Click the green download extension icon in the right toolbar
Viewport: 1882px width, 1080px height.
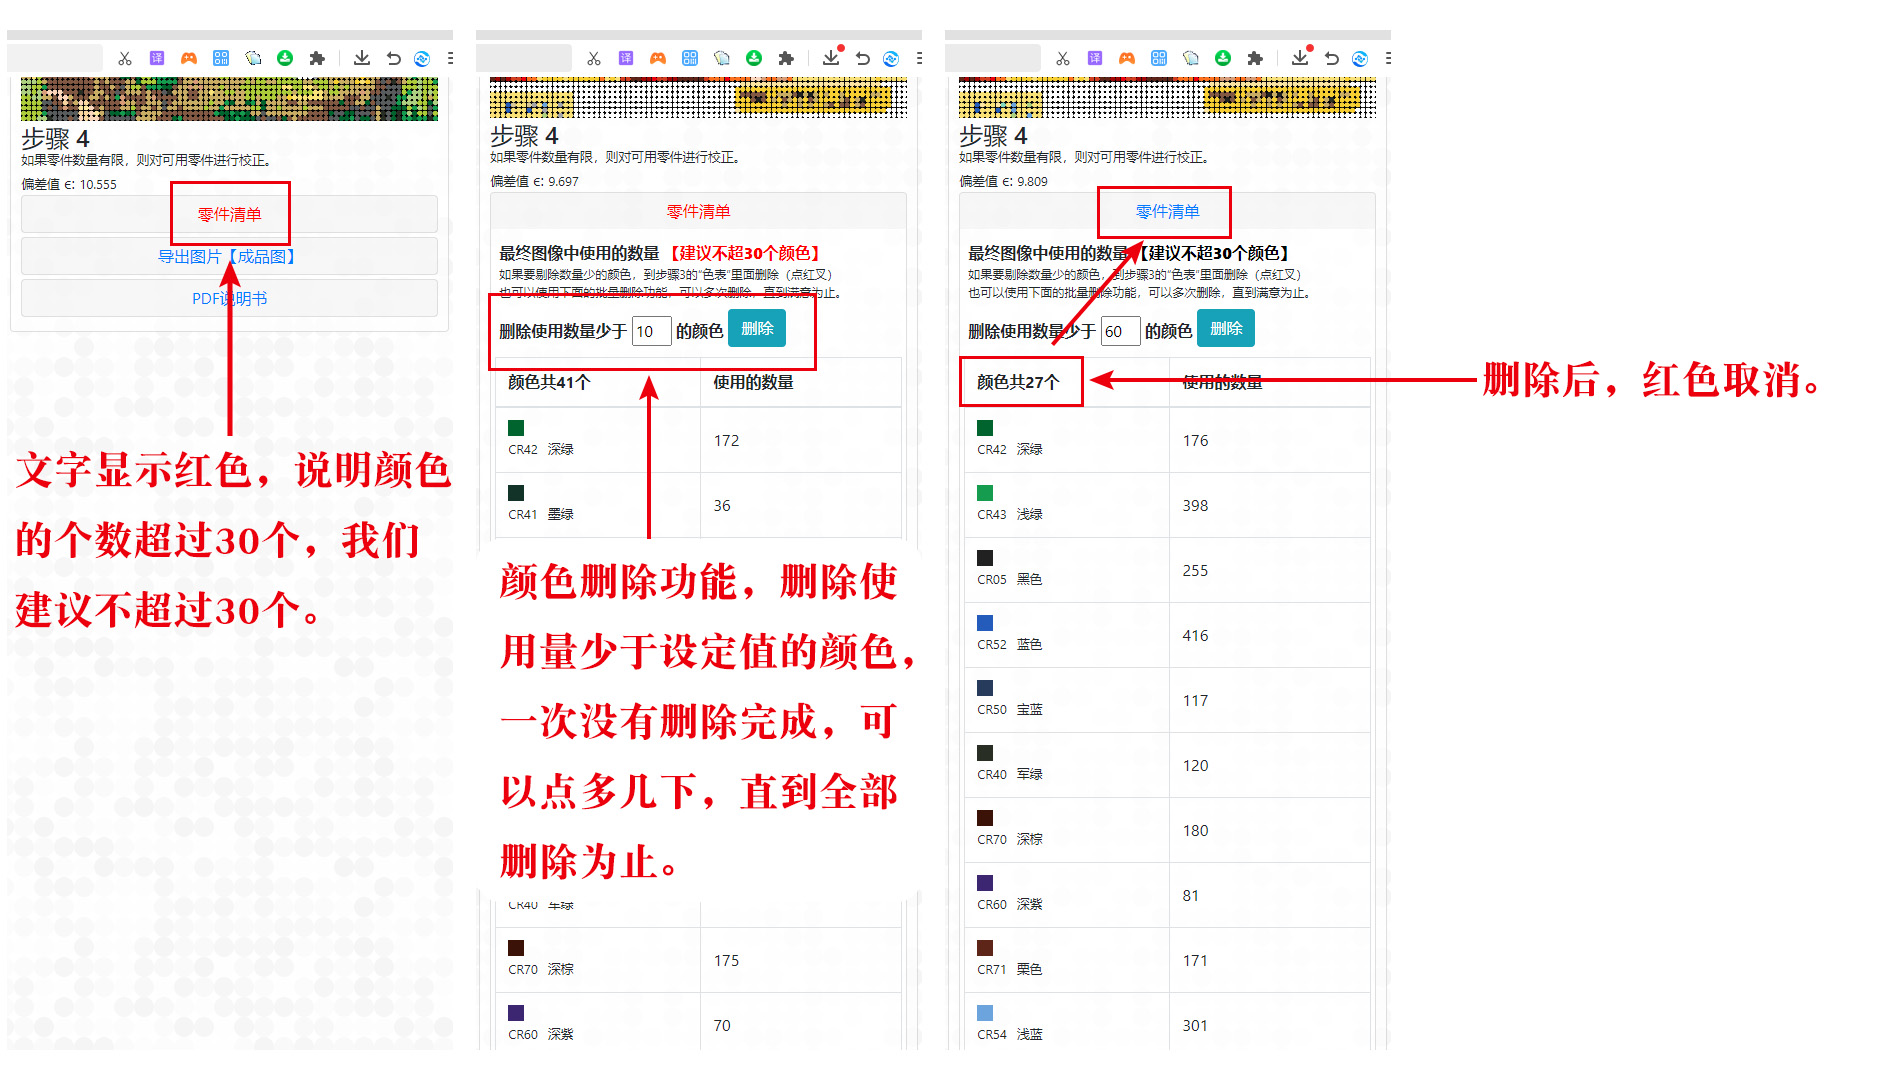pos(1223,59)
